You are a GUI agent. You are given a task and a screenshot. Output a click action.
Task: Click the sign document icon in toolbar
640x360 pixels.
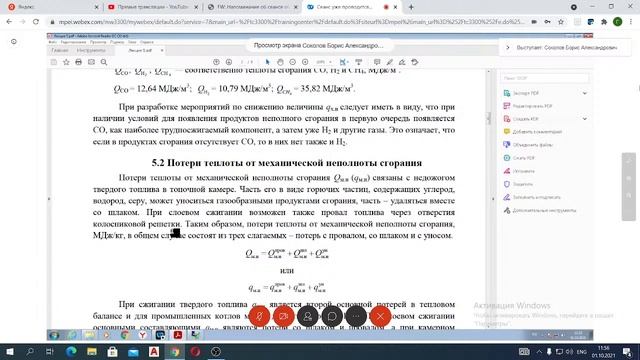pos(402,62)
